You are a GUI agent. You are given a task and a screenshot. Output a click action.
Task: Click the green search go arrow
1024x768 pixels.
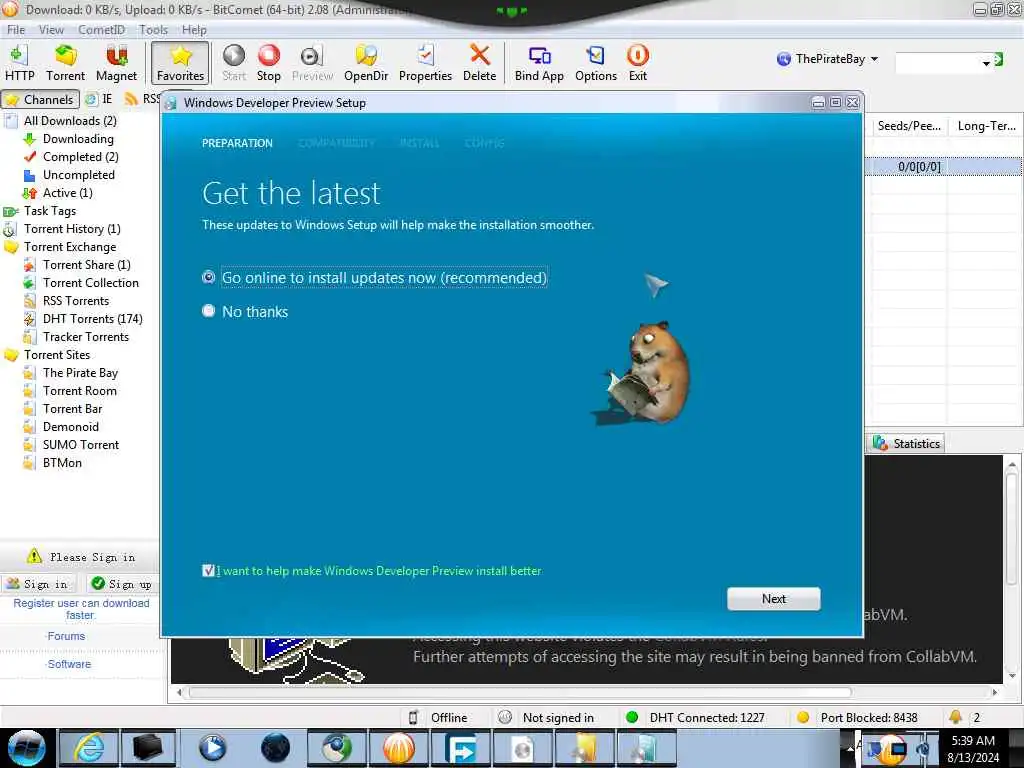[x=999, y=60]
